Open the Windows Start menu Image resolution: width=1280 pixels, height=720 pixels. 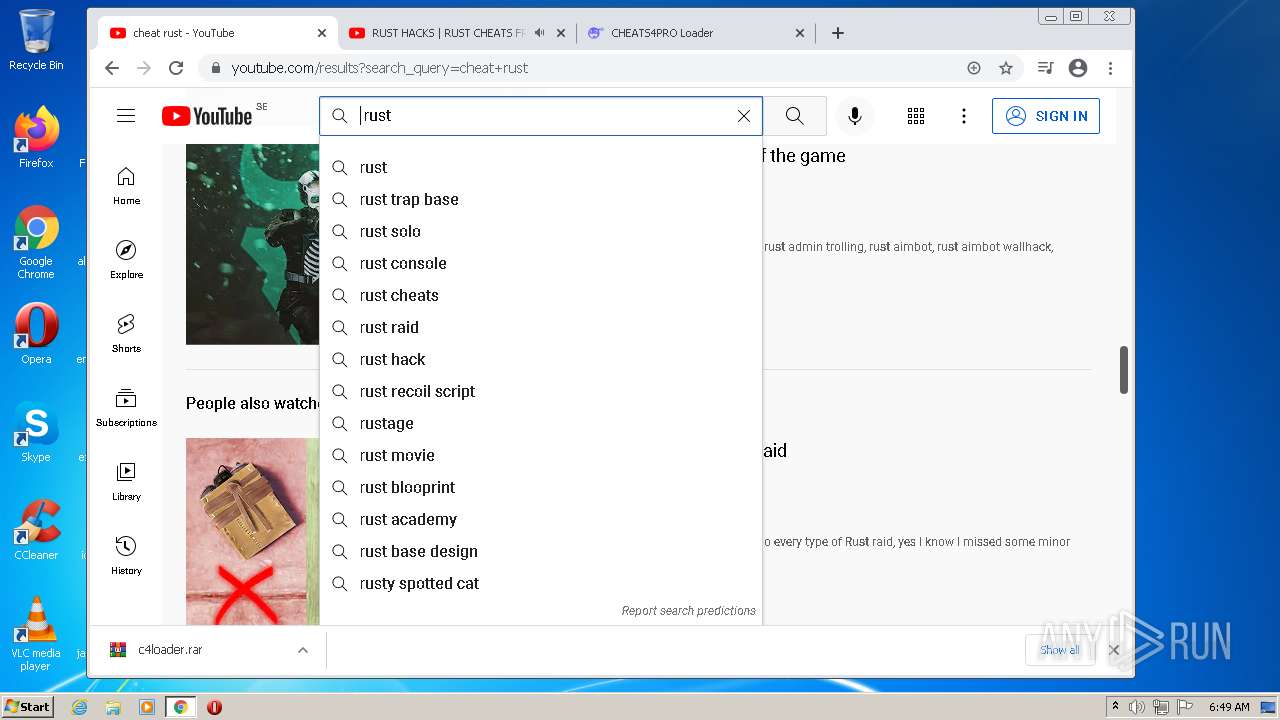[28, 707]
